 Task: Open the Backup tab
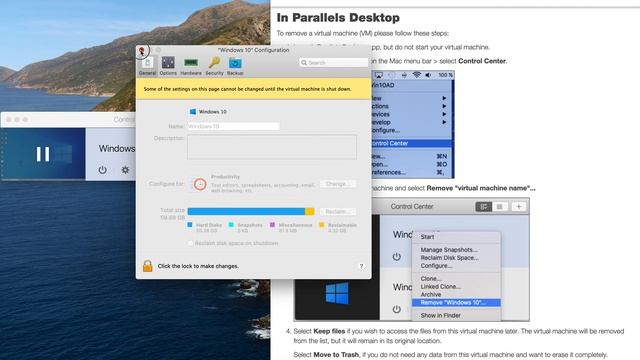235,66
